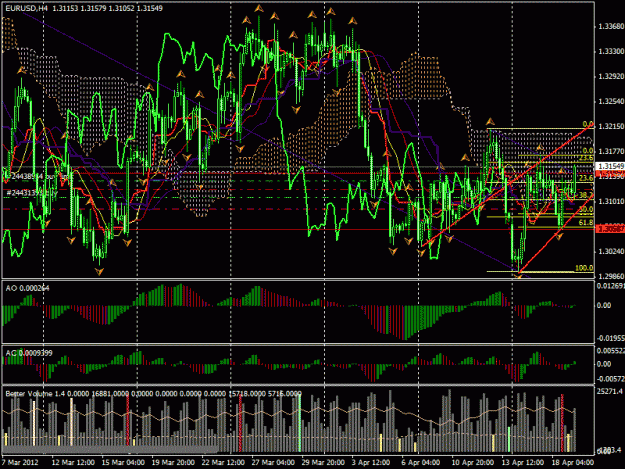Click the volume scale value 25271.4
Screen dimensions: 625x469
pos(610,391)
